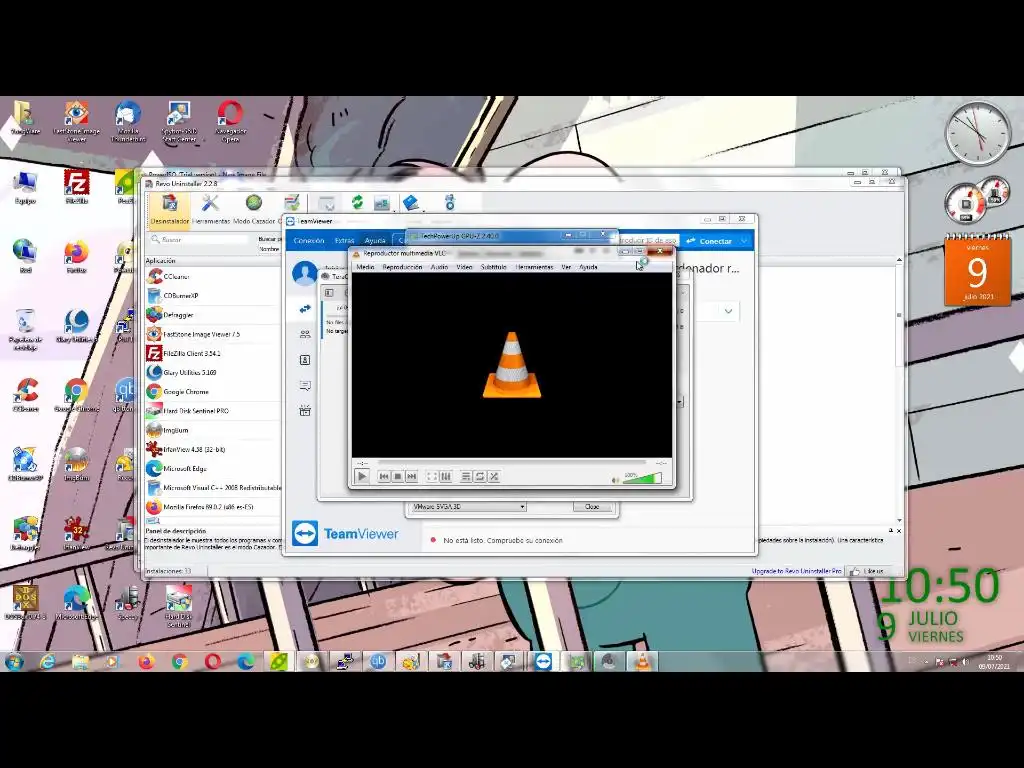Open TeamViewer chat icon

[x=305, y=385]
